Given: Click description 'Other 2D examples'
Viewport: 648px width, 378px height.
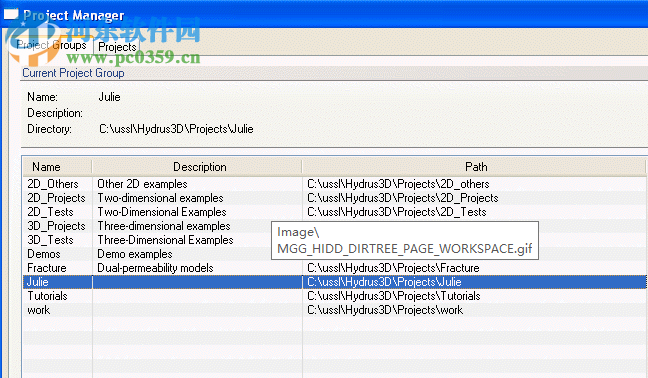Looking at the screenshot, I should pos(142,184).
